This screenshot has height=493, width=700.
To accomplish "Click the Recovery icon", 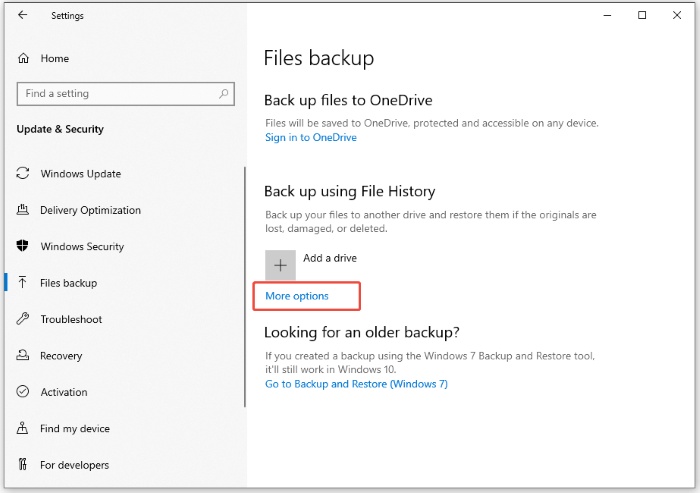I will click(x=23, y=355).
